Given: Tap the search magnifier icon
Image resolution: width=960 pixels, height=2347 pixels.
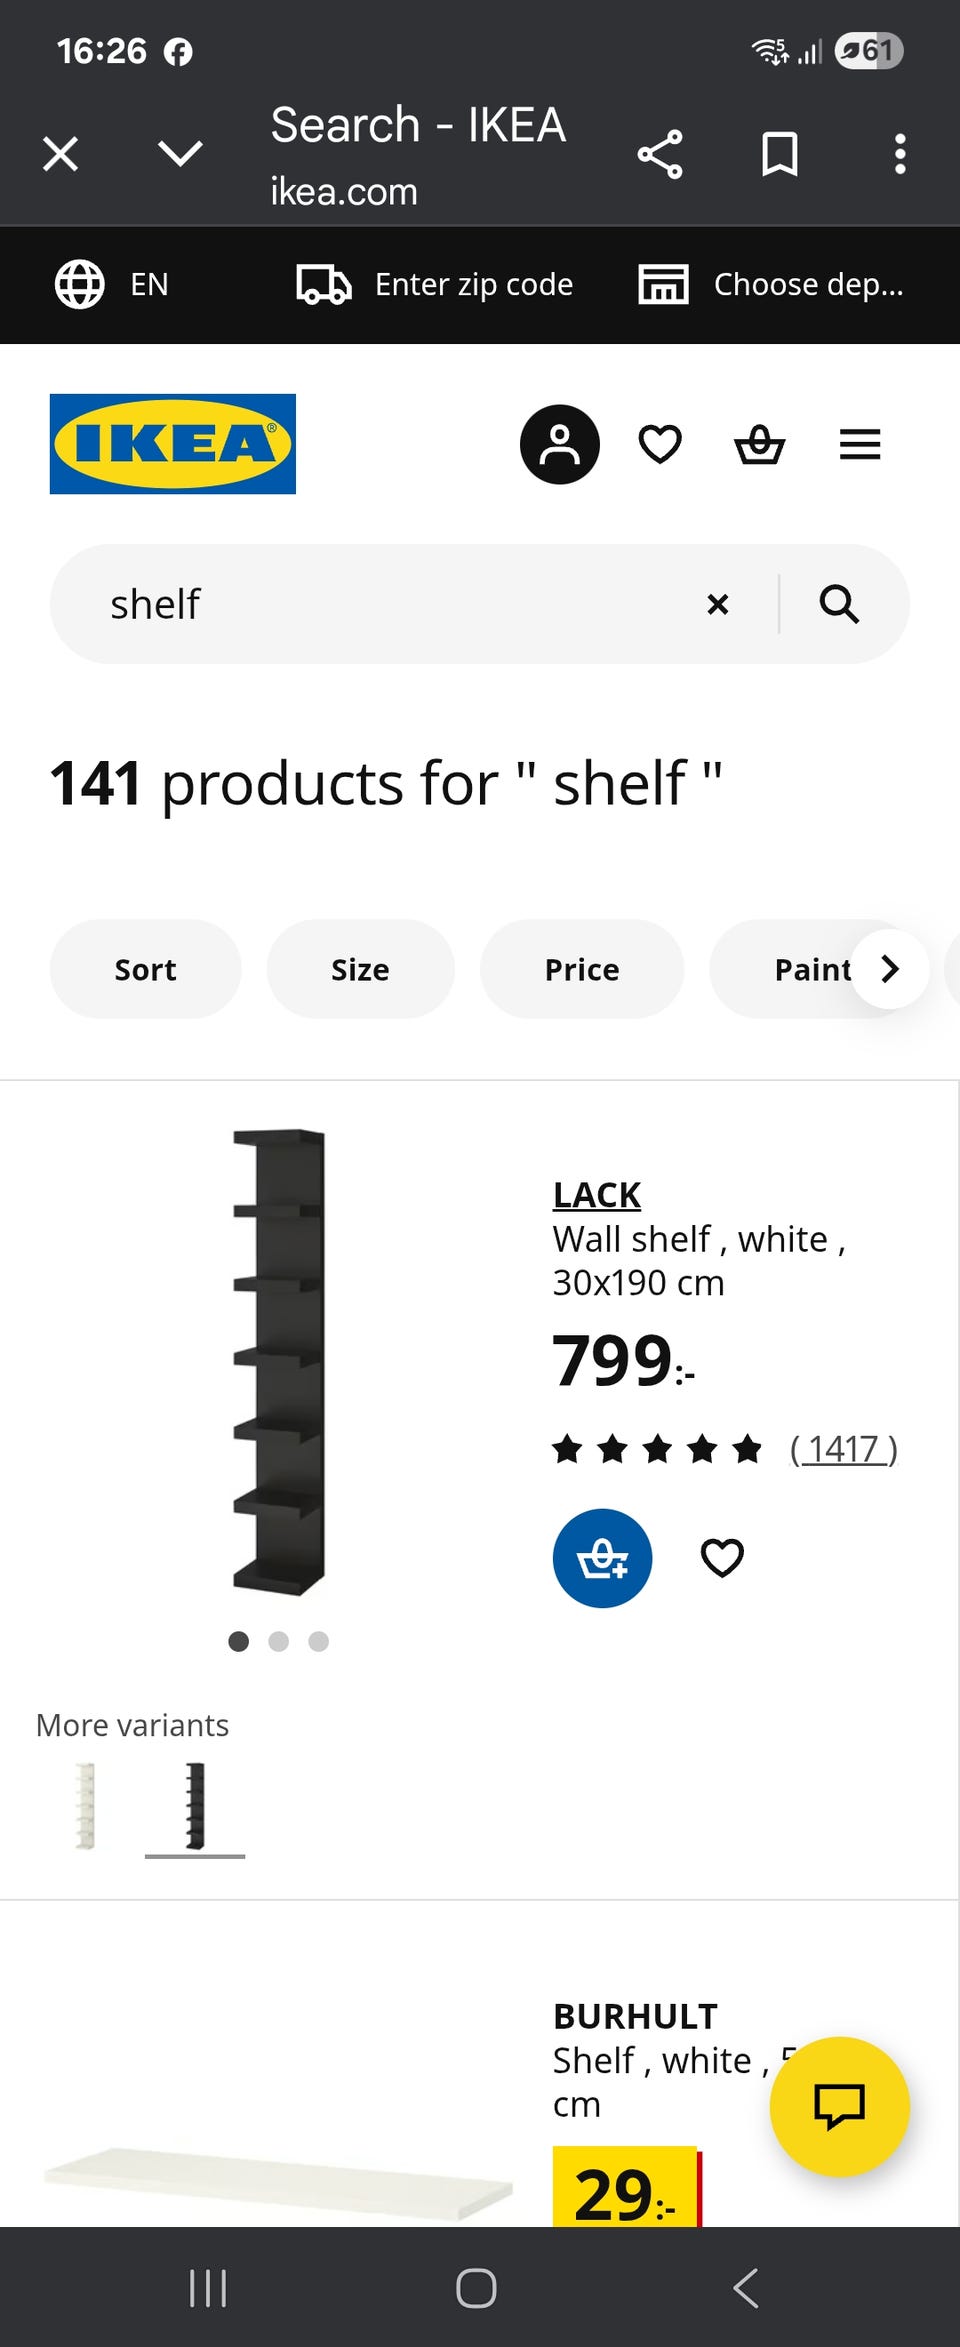Looking at the screenshot, I should (x=839, y=604).
